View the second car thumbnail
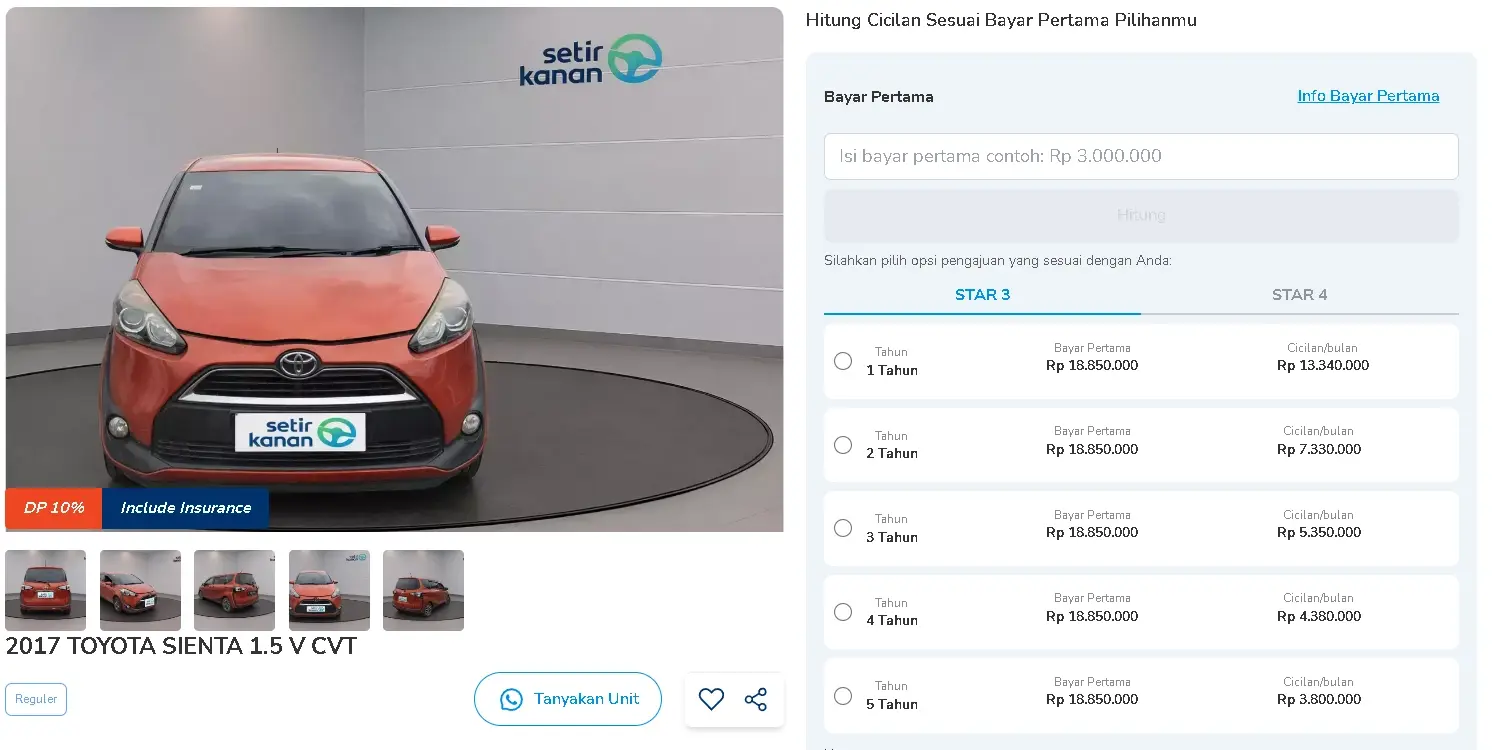Viewport: 1492px width, 750px height. pos(140,590)
